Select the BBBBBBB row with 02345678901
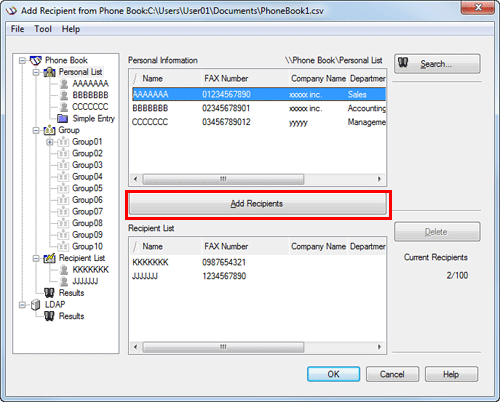500x402 pixels. click(259, 108)
